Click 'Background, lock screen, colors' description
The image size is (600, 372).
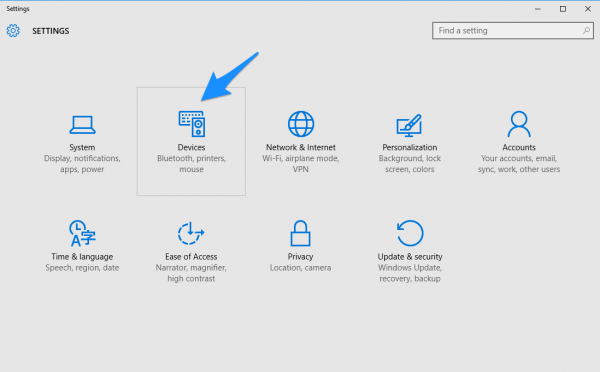(x=409, y=164)
